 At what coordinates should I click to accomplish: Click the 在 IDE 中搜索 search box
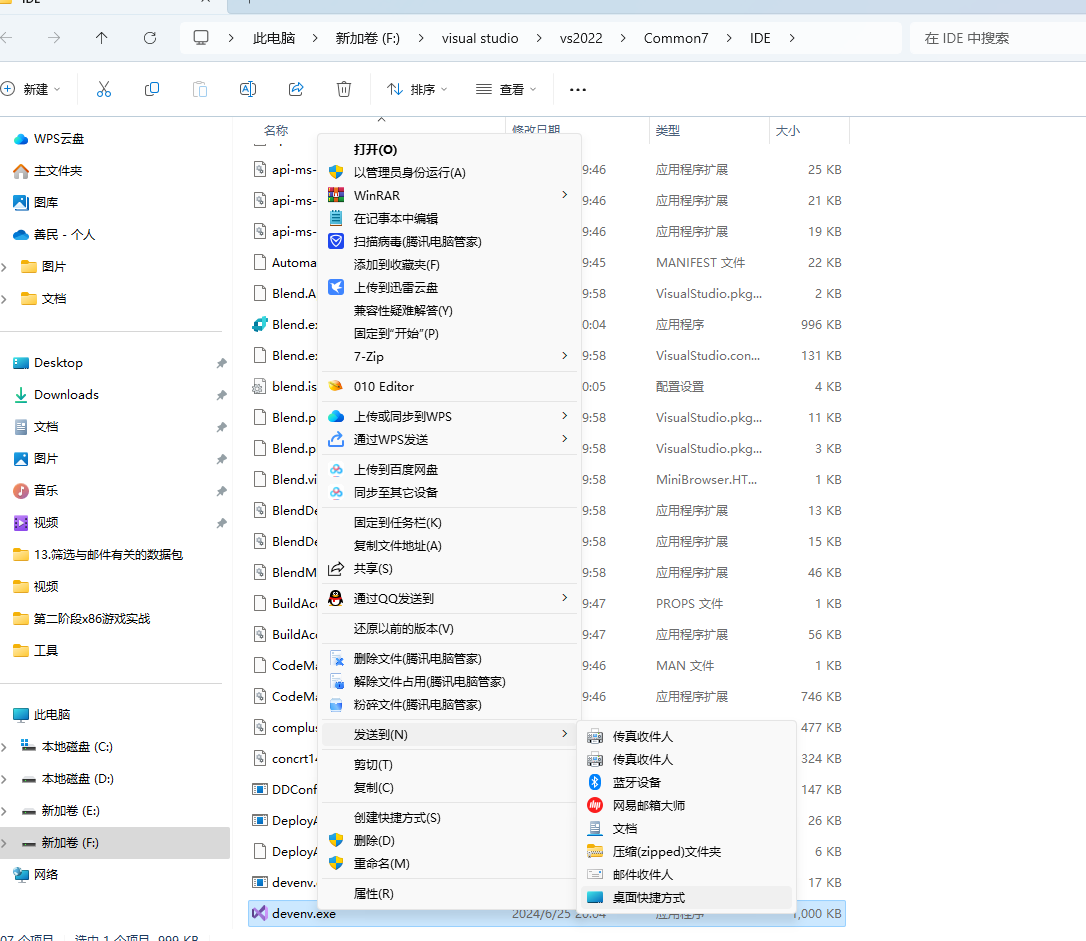997,38
